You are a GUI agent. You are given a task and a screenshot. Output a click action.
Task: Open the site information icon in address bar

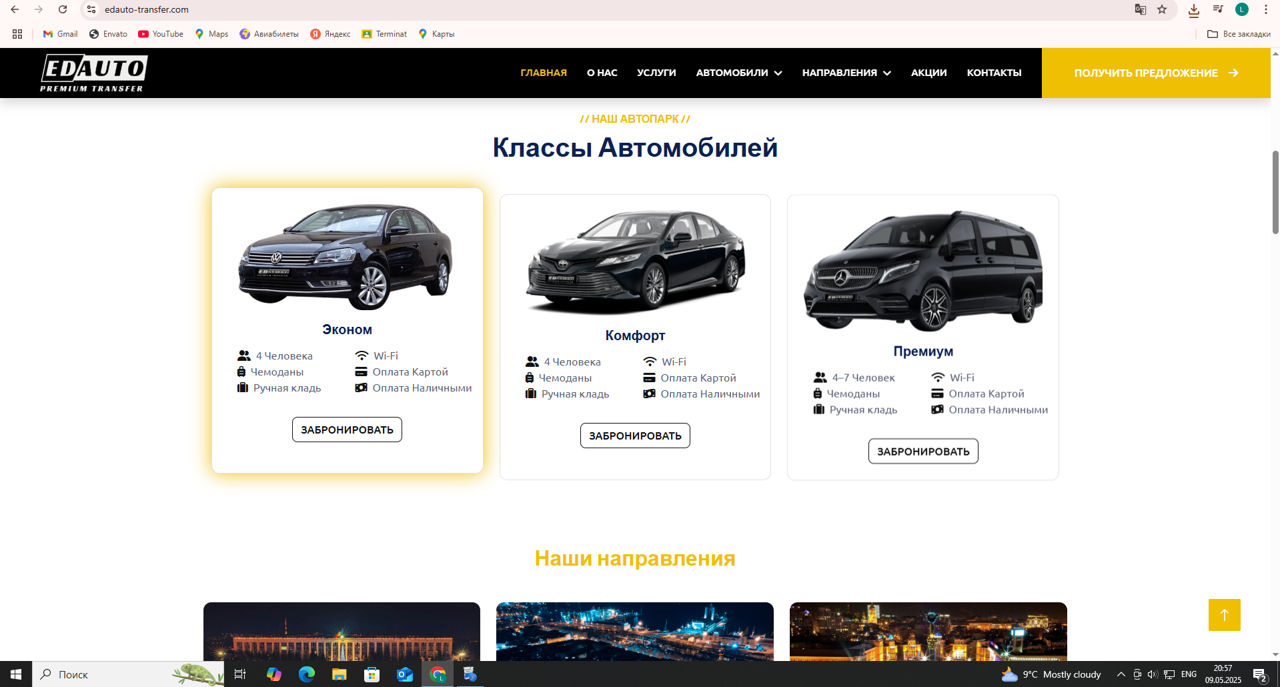coord(91,9)
